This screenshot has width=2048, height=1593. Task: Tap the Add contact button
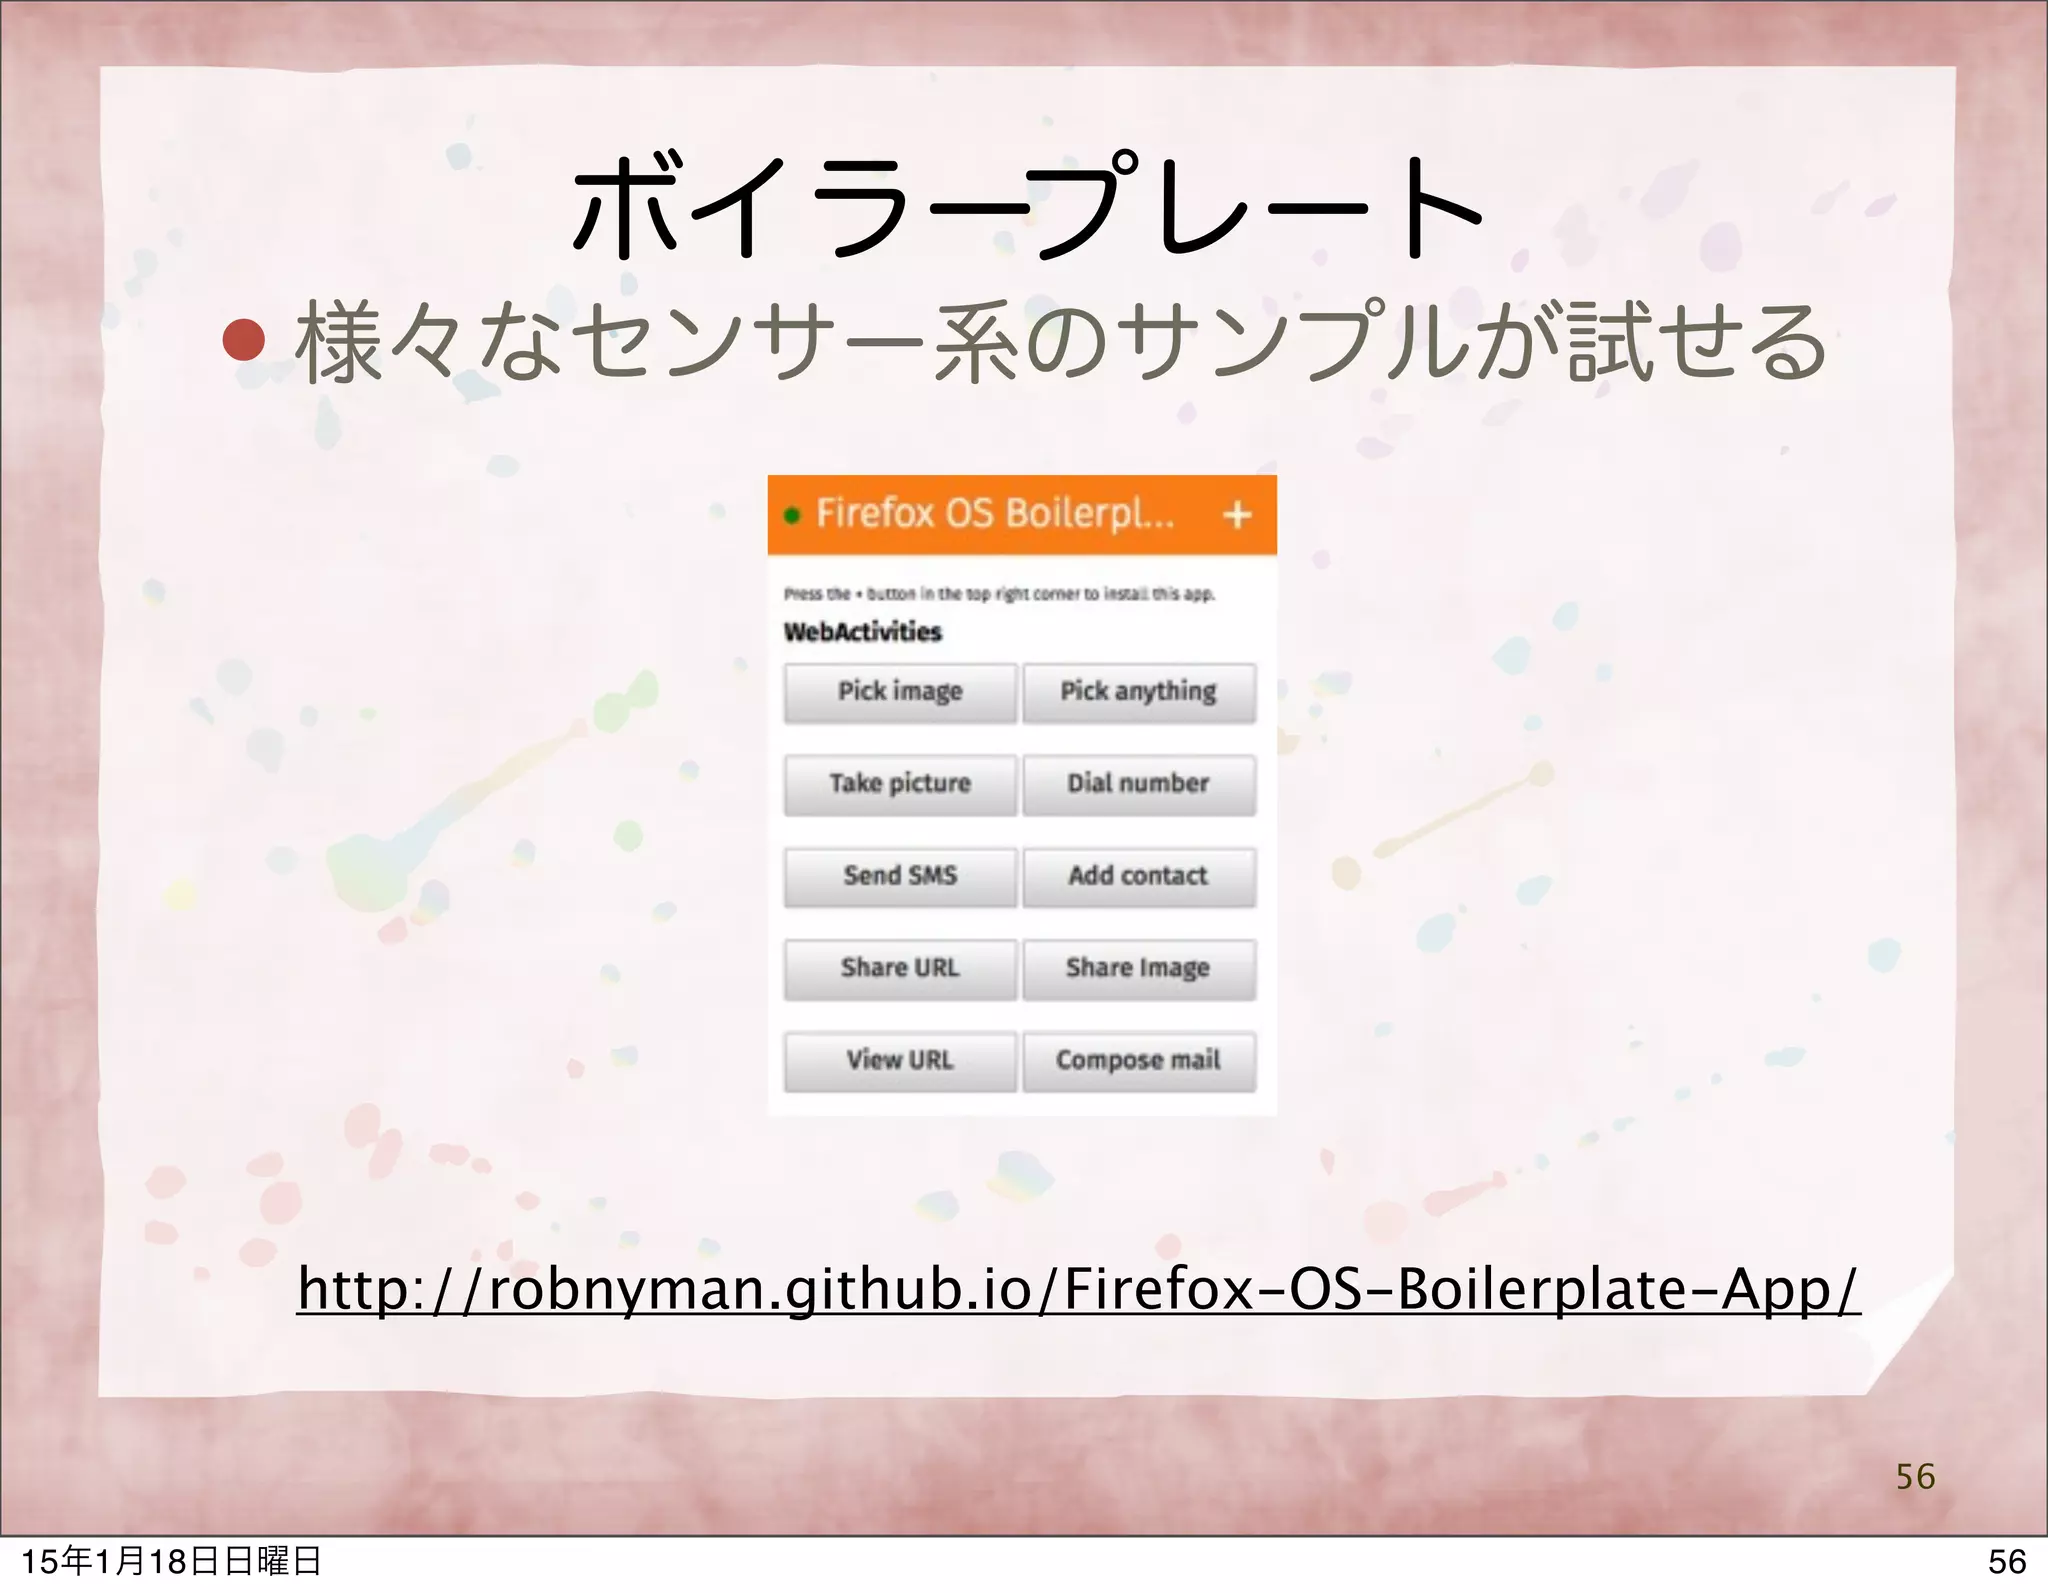tap(1138, 877)
